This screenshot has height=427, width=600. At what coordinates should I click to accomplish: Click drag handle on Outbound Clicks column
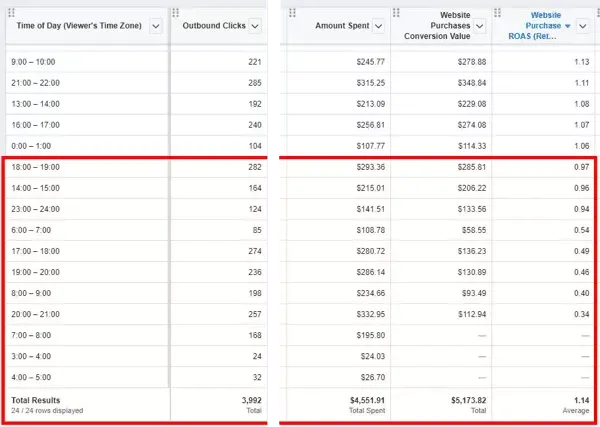[x=176, y=13]
